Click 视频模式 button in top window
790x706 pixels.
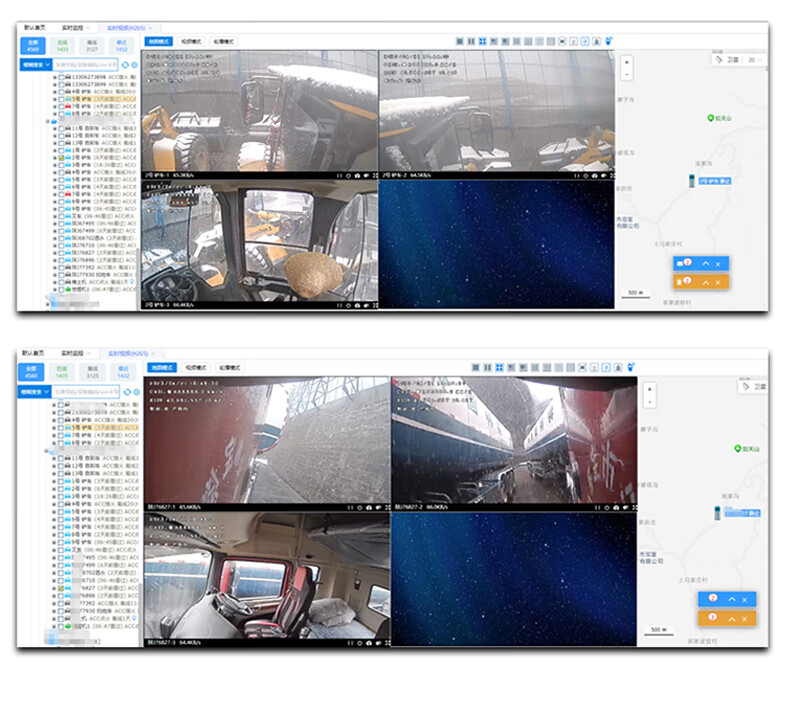click(191, 42)
